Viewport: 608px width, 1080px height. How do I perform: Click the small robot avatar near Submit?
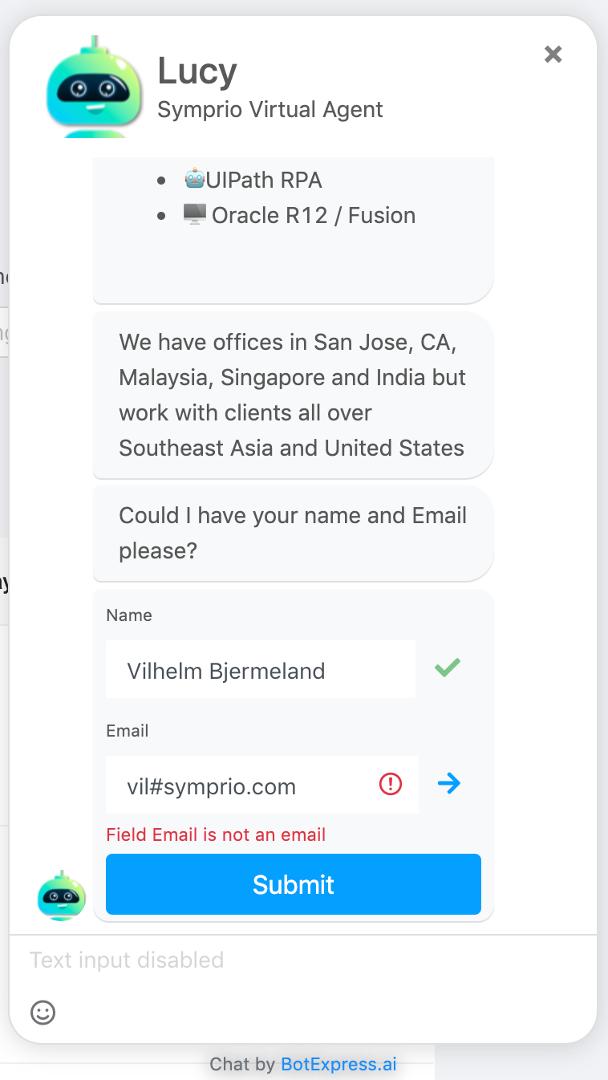pyautogui.click(x=62, y=895)
